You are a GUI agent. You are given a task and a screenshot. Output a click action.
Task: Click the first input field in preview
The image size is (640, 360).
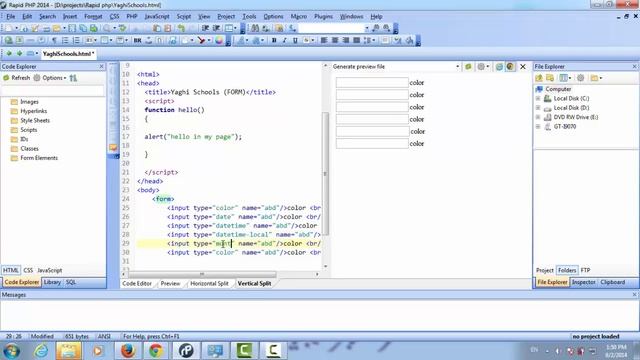372,82
